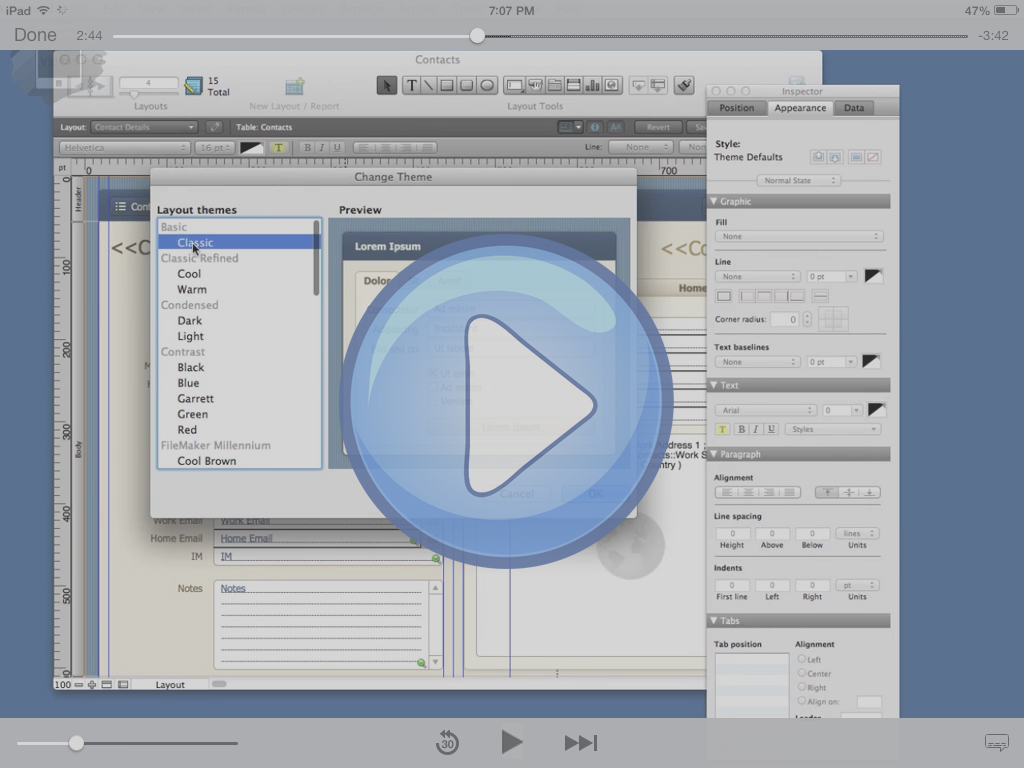The height and width of the screenshot is (768, 1024).
Task: Click the red slash style icon beside Theme Defaults
Action: pyautogui.click(x=872, y=157)
